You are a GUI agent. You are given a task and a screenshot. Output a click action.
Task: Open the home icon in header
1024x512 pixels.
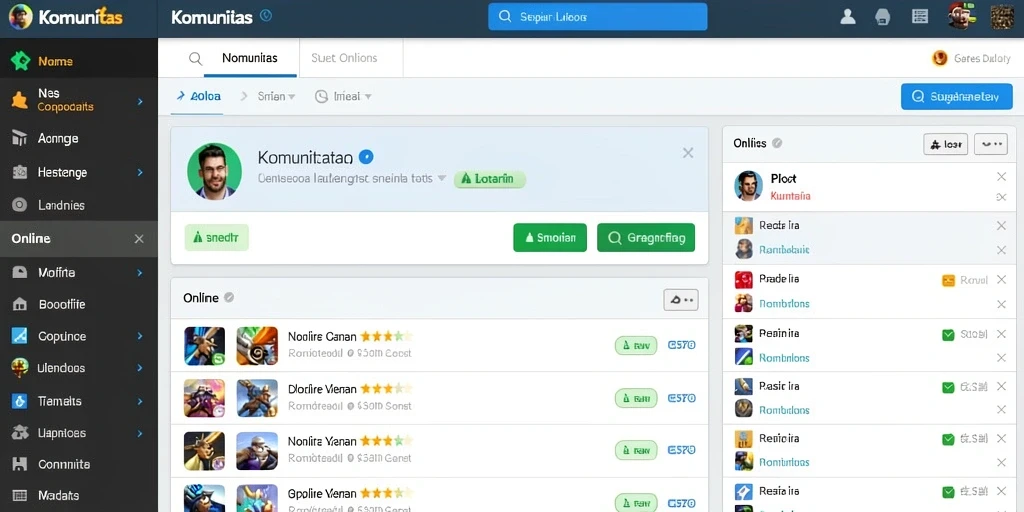[882, 17]
